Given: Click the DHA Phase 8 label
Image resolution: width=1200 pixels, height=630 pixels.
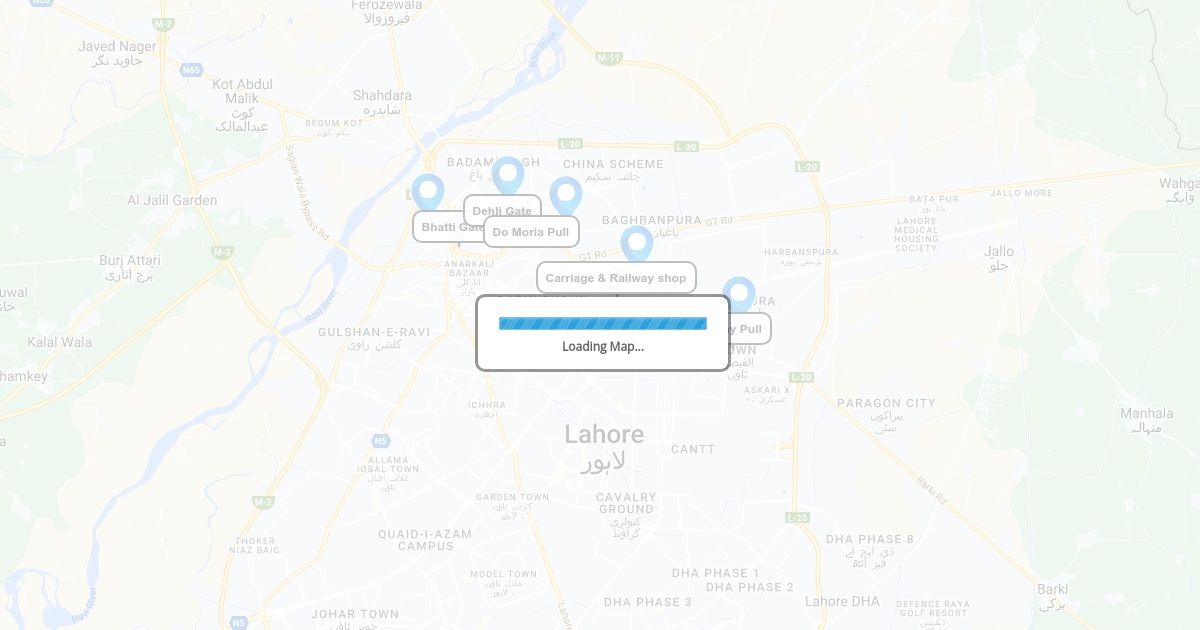Looking at the screenshot, I should (869, 539).
